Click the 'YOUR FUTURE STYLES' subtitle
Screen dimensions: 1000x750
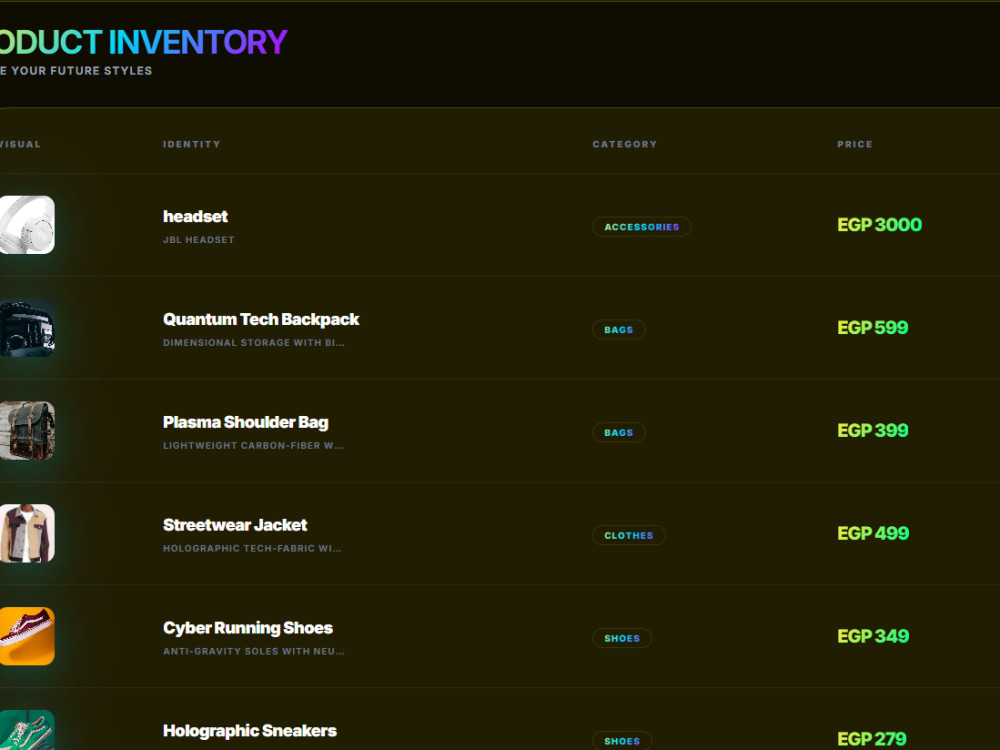(82, 71)
